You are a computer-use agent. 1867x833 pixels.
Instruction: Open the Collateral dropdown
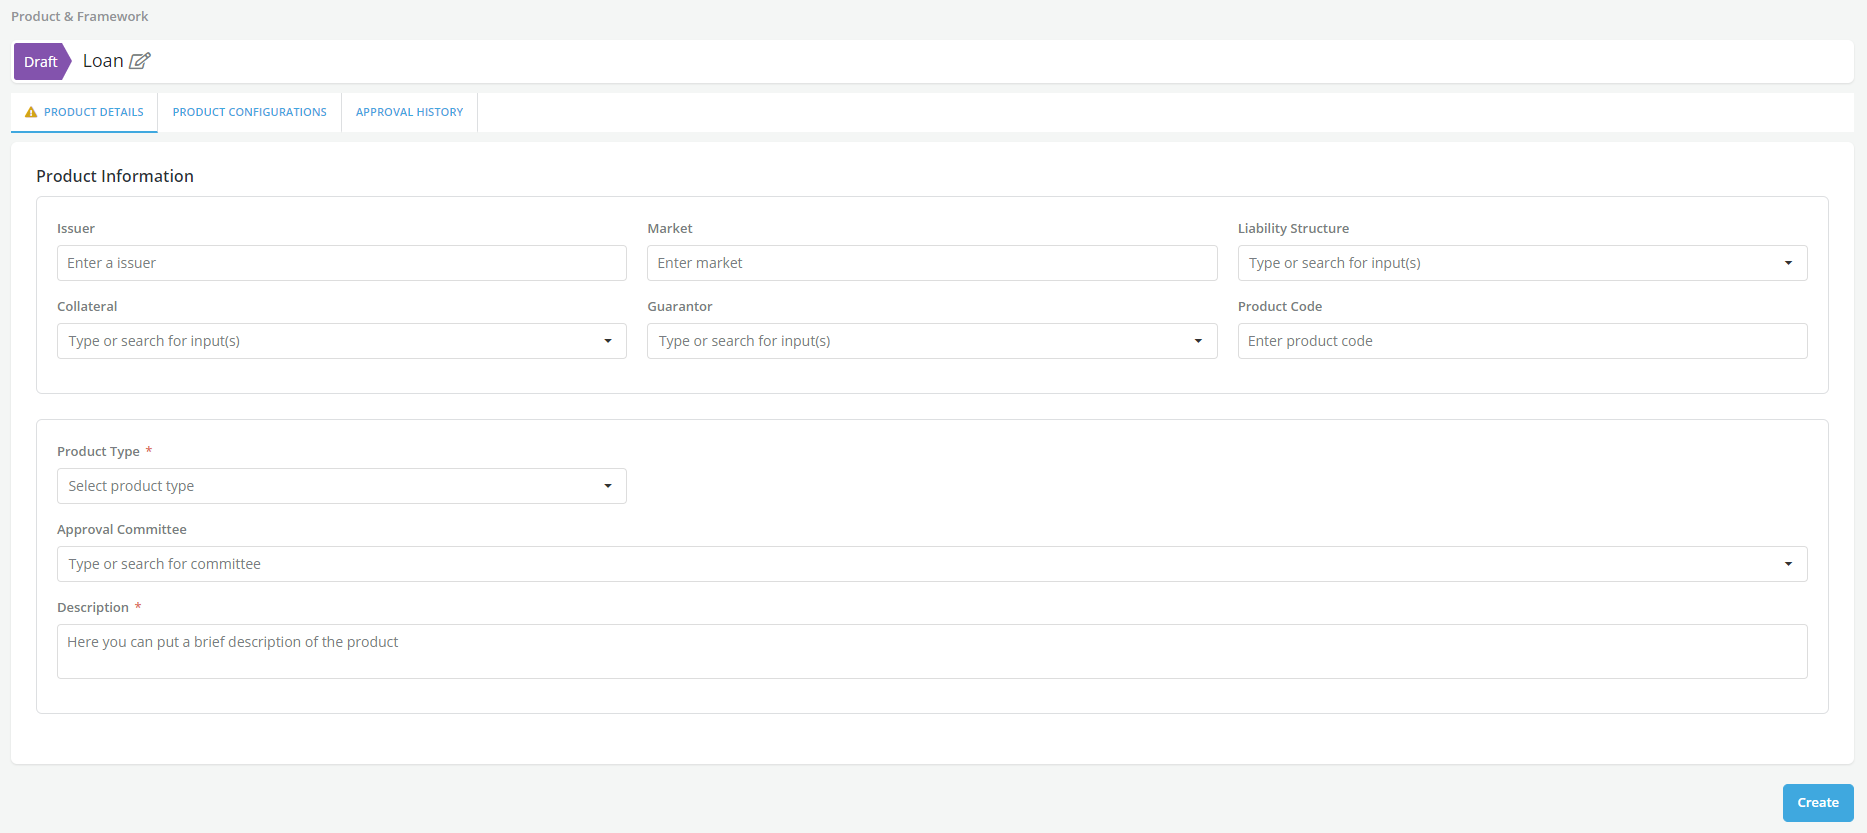tap(341, 341)
